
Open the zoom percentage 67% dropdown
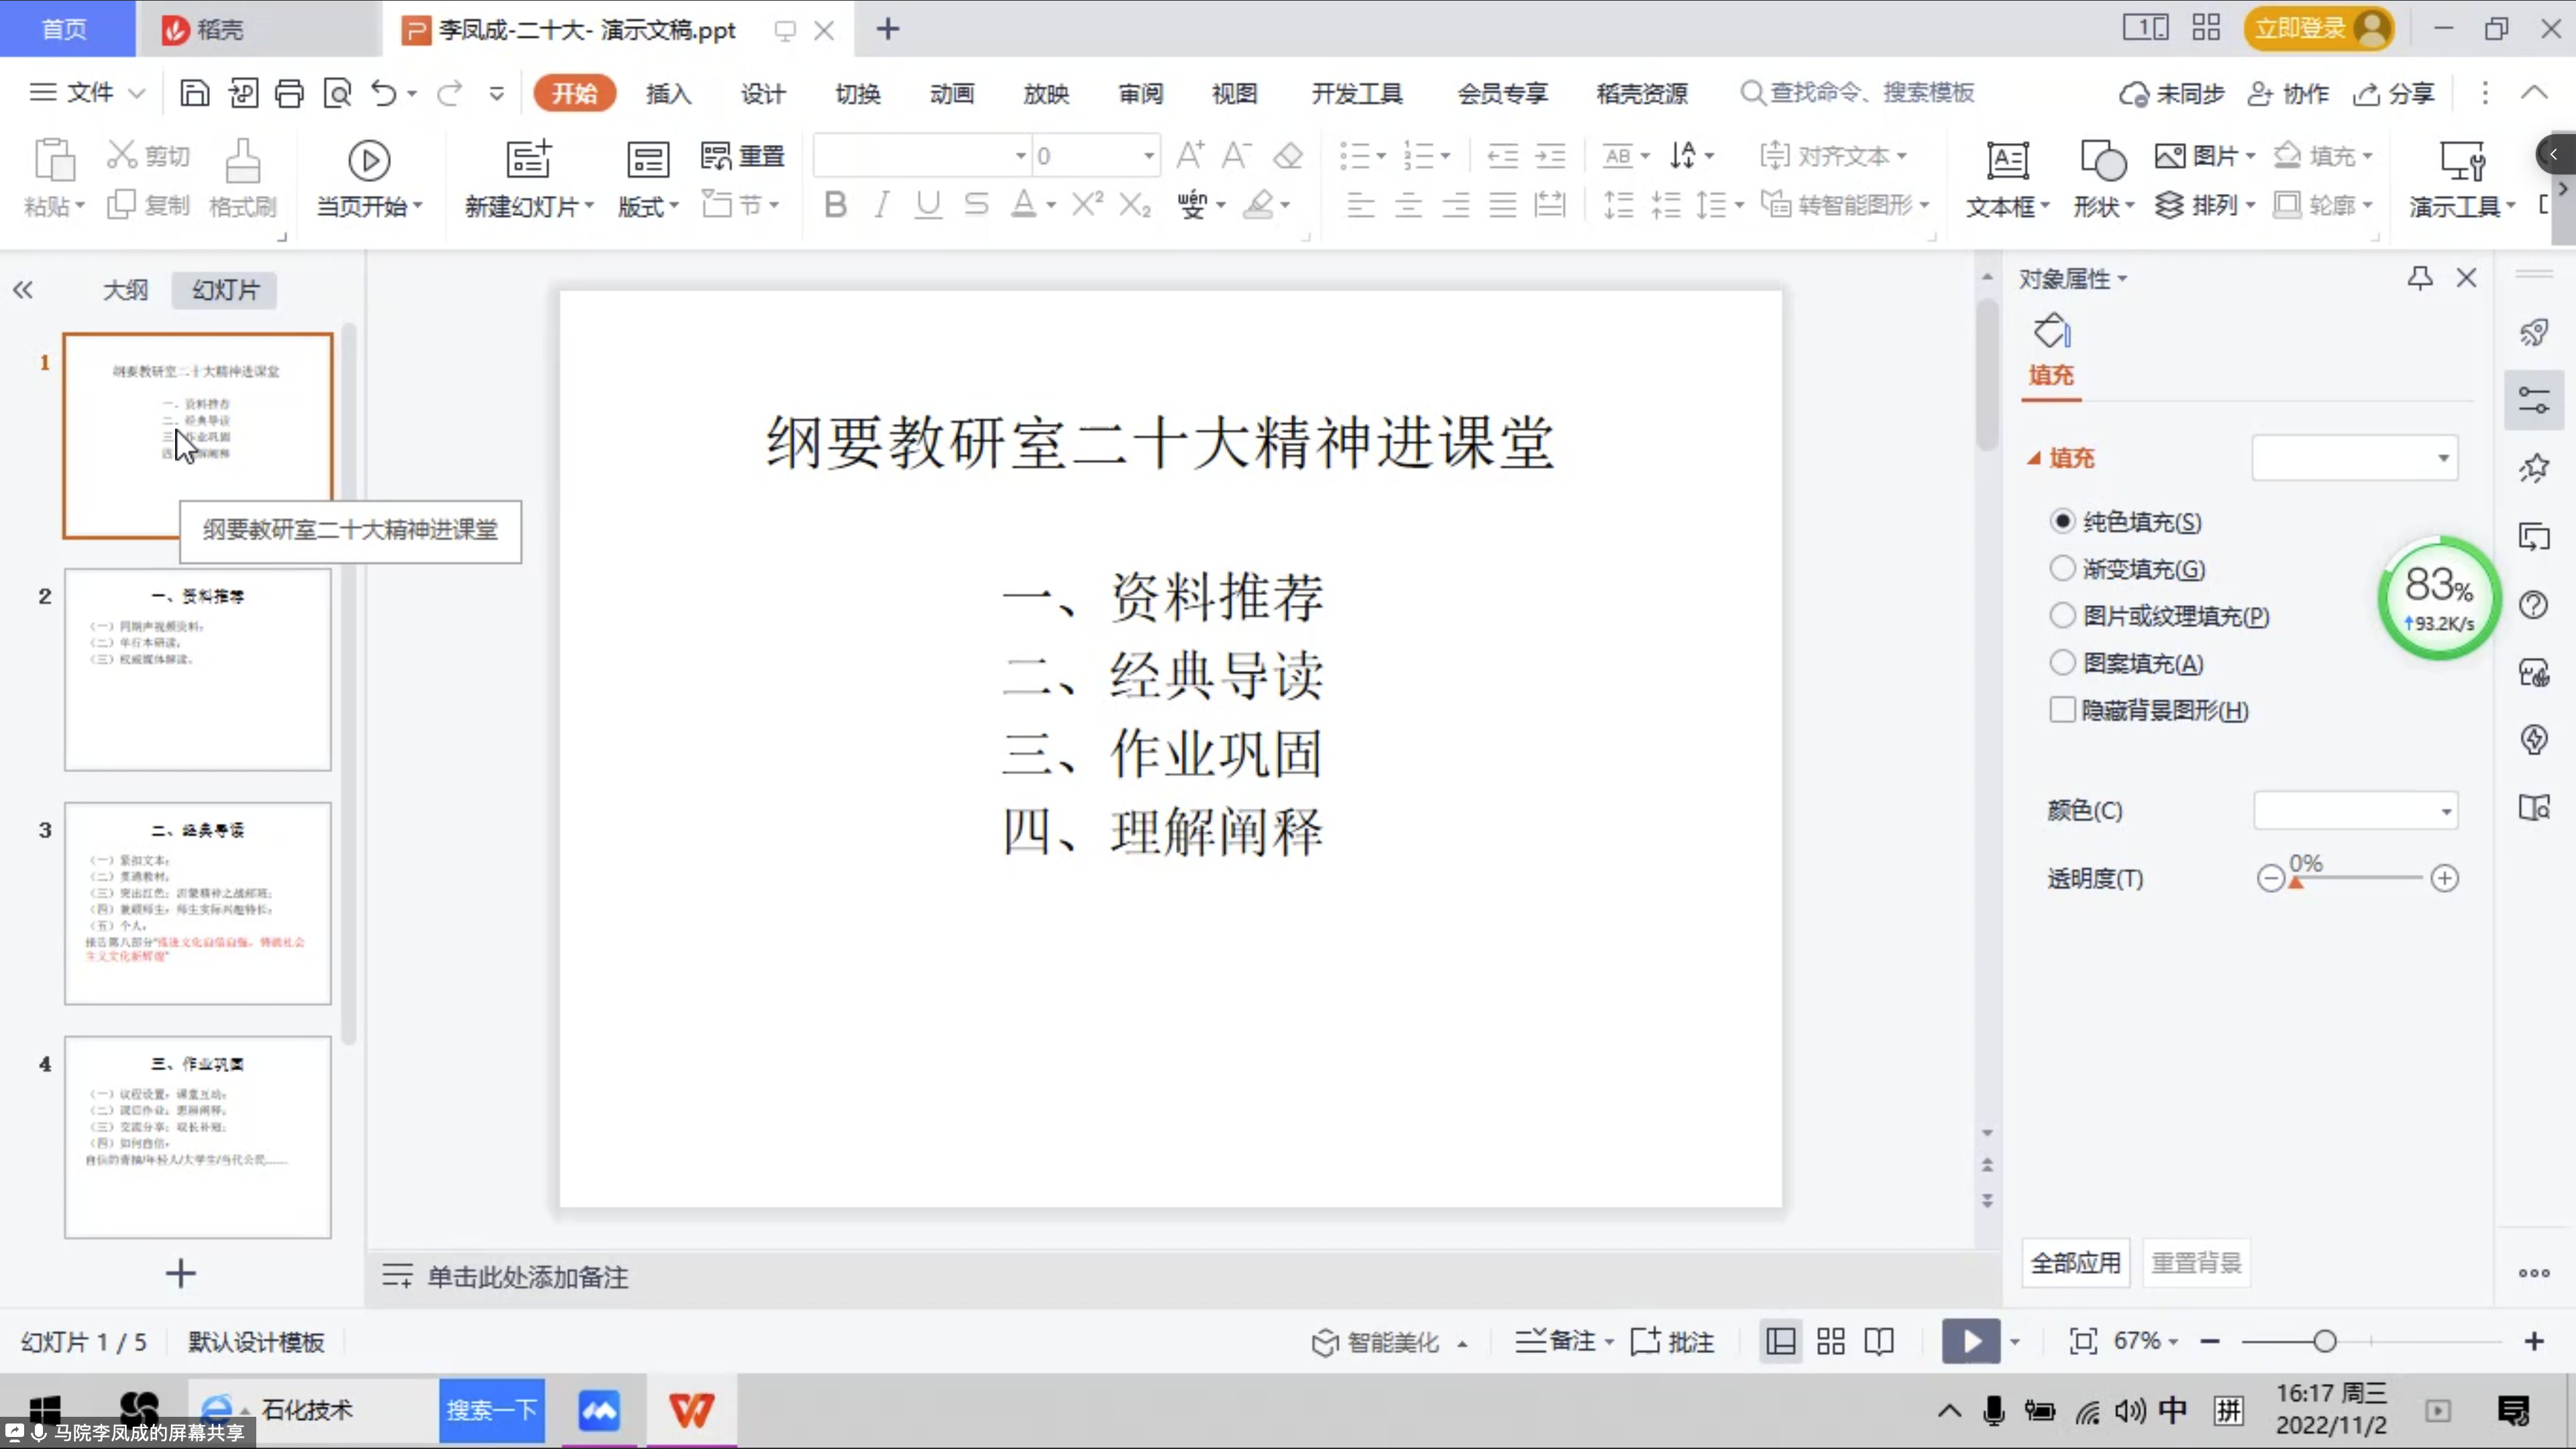tap(2146, 1341)
